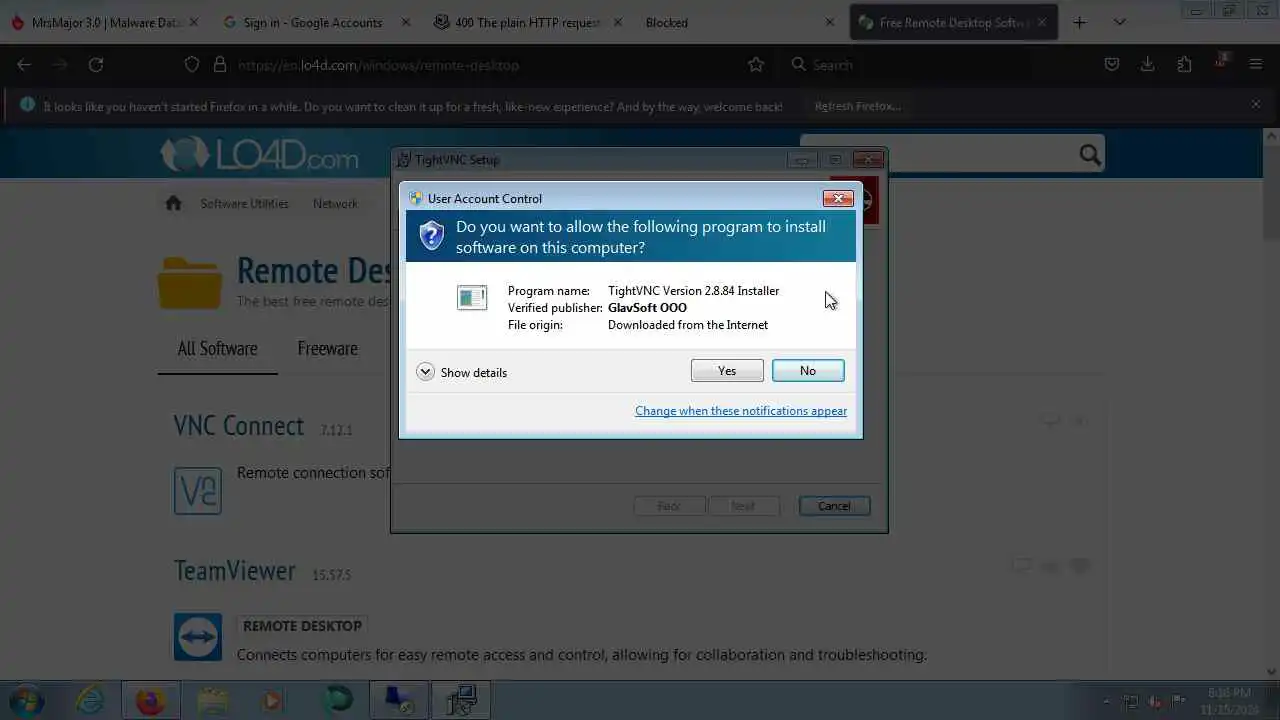The width and height of the screenshot is (1280, 720).
Task: Click the installer program icon in UAC
Action: click(x=472, y=297)
